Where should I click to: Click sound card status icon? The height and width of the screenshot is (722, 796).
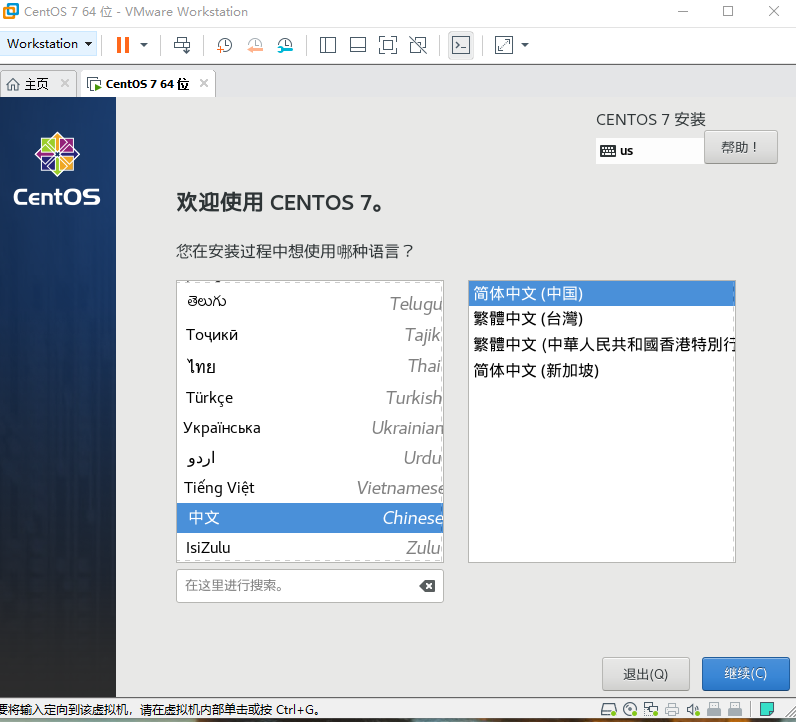point(693,709)
